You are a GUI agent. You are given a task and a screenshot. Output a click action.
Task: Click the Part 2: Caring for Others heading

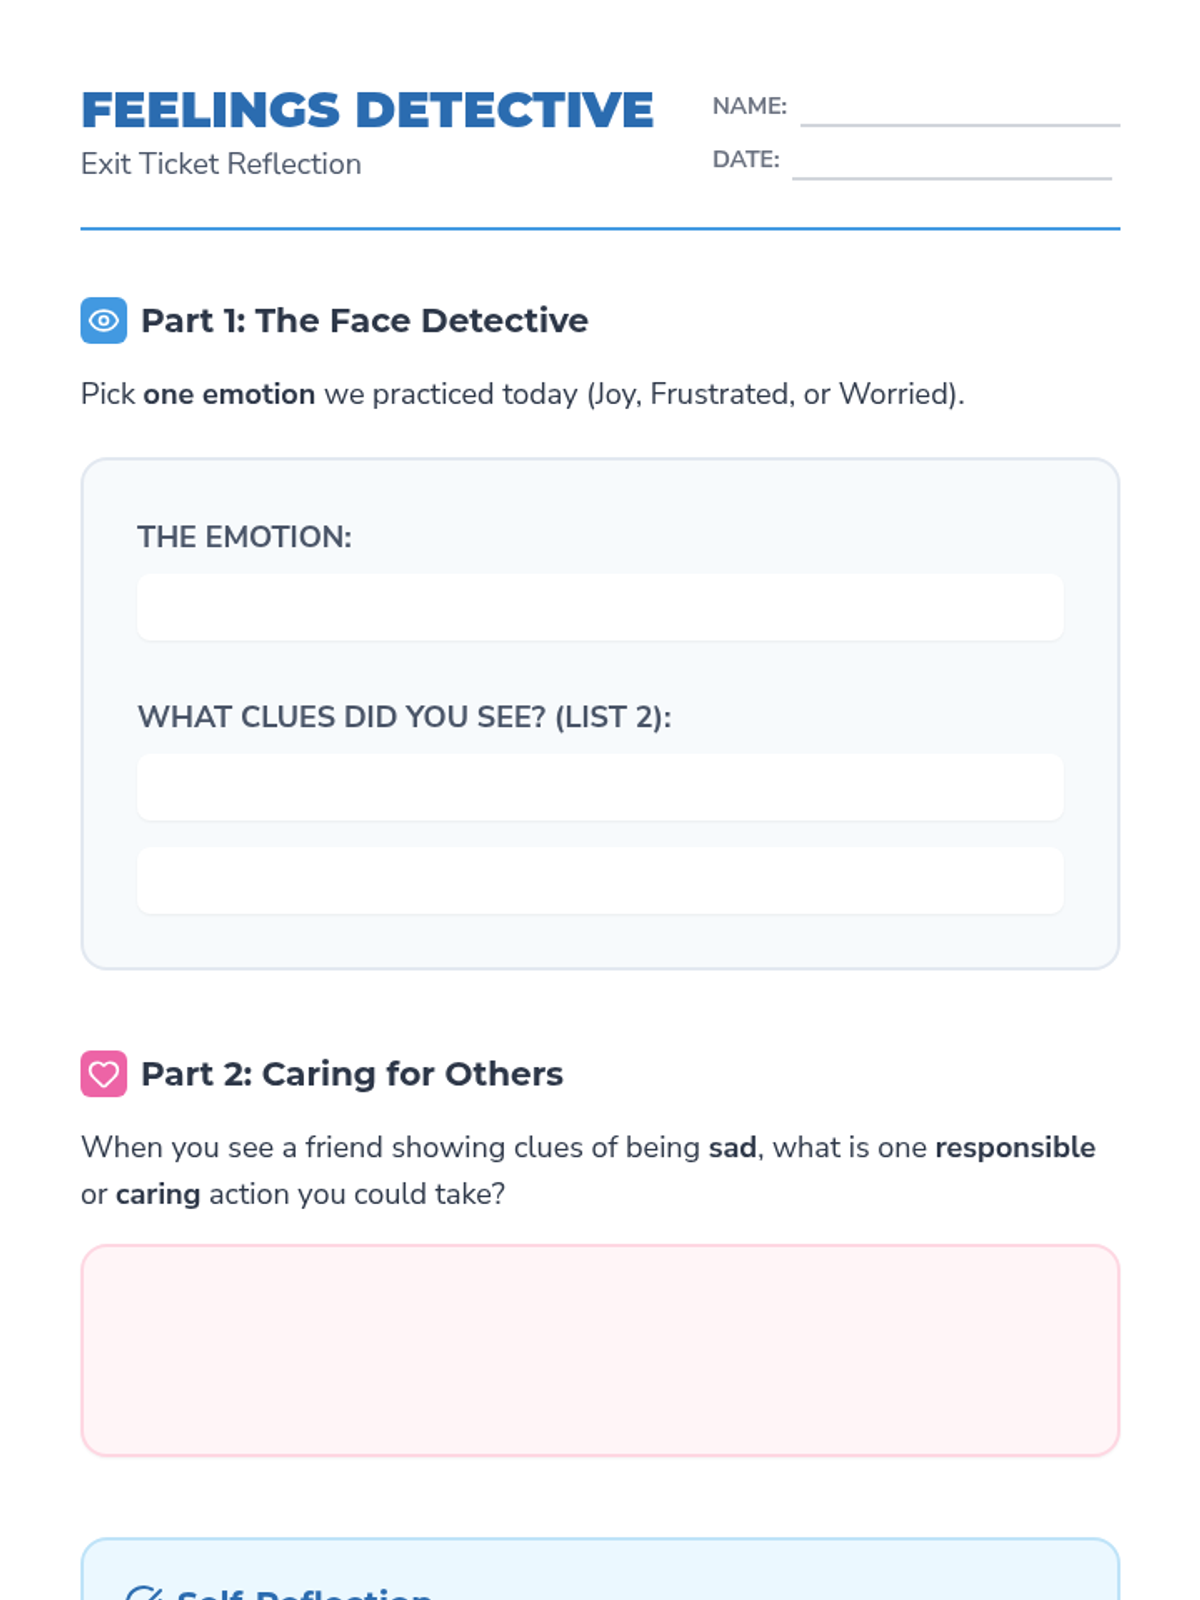point(352,1074)
